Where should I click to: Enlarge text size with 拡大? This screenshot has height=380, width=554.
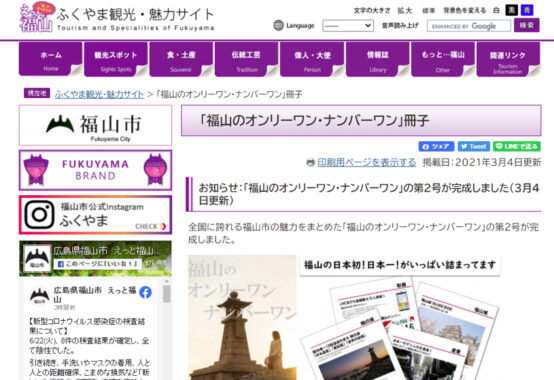click(405, 11)
